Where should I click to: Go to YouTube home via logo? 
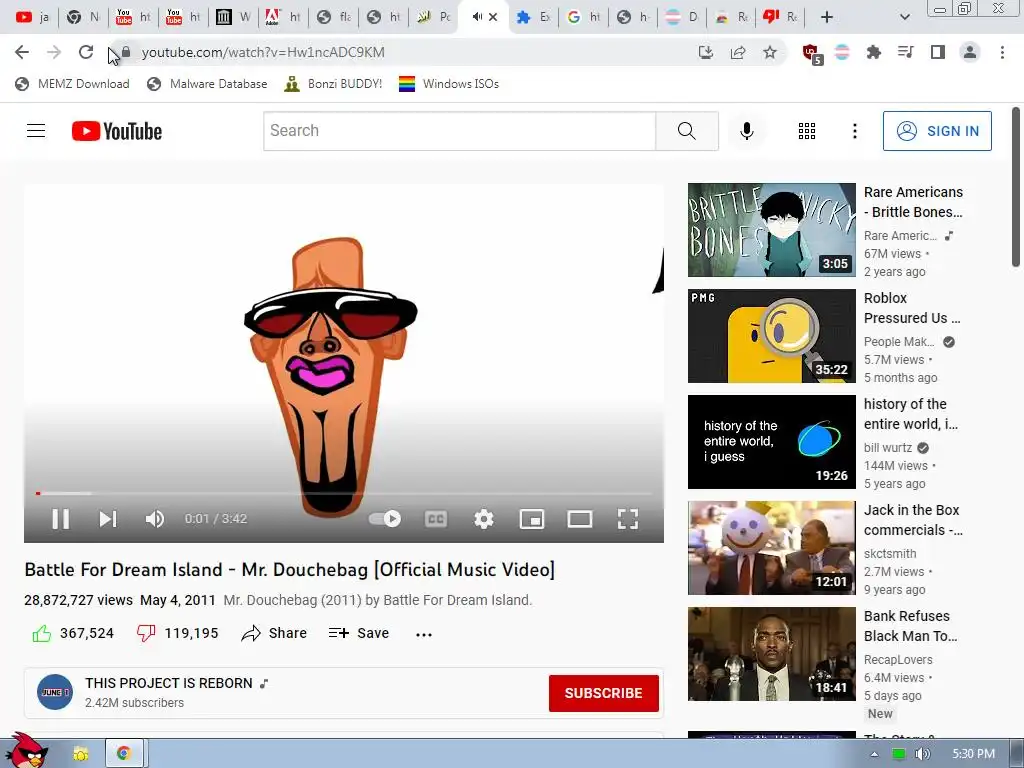(x=117, y=131)
